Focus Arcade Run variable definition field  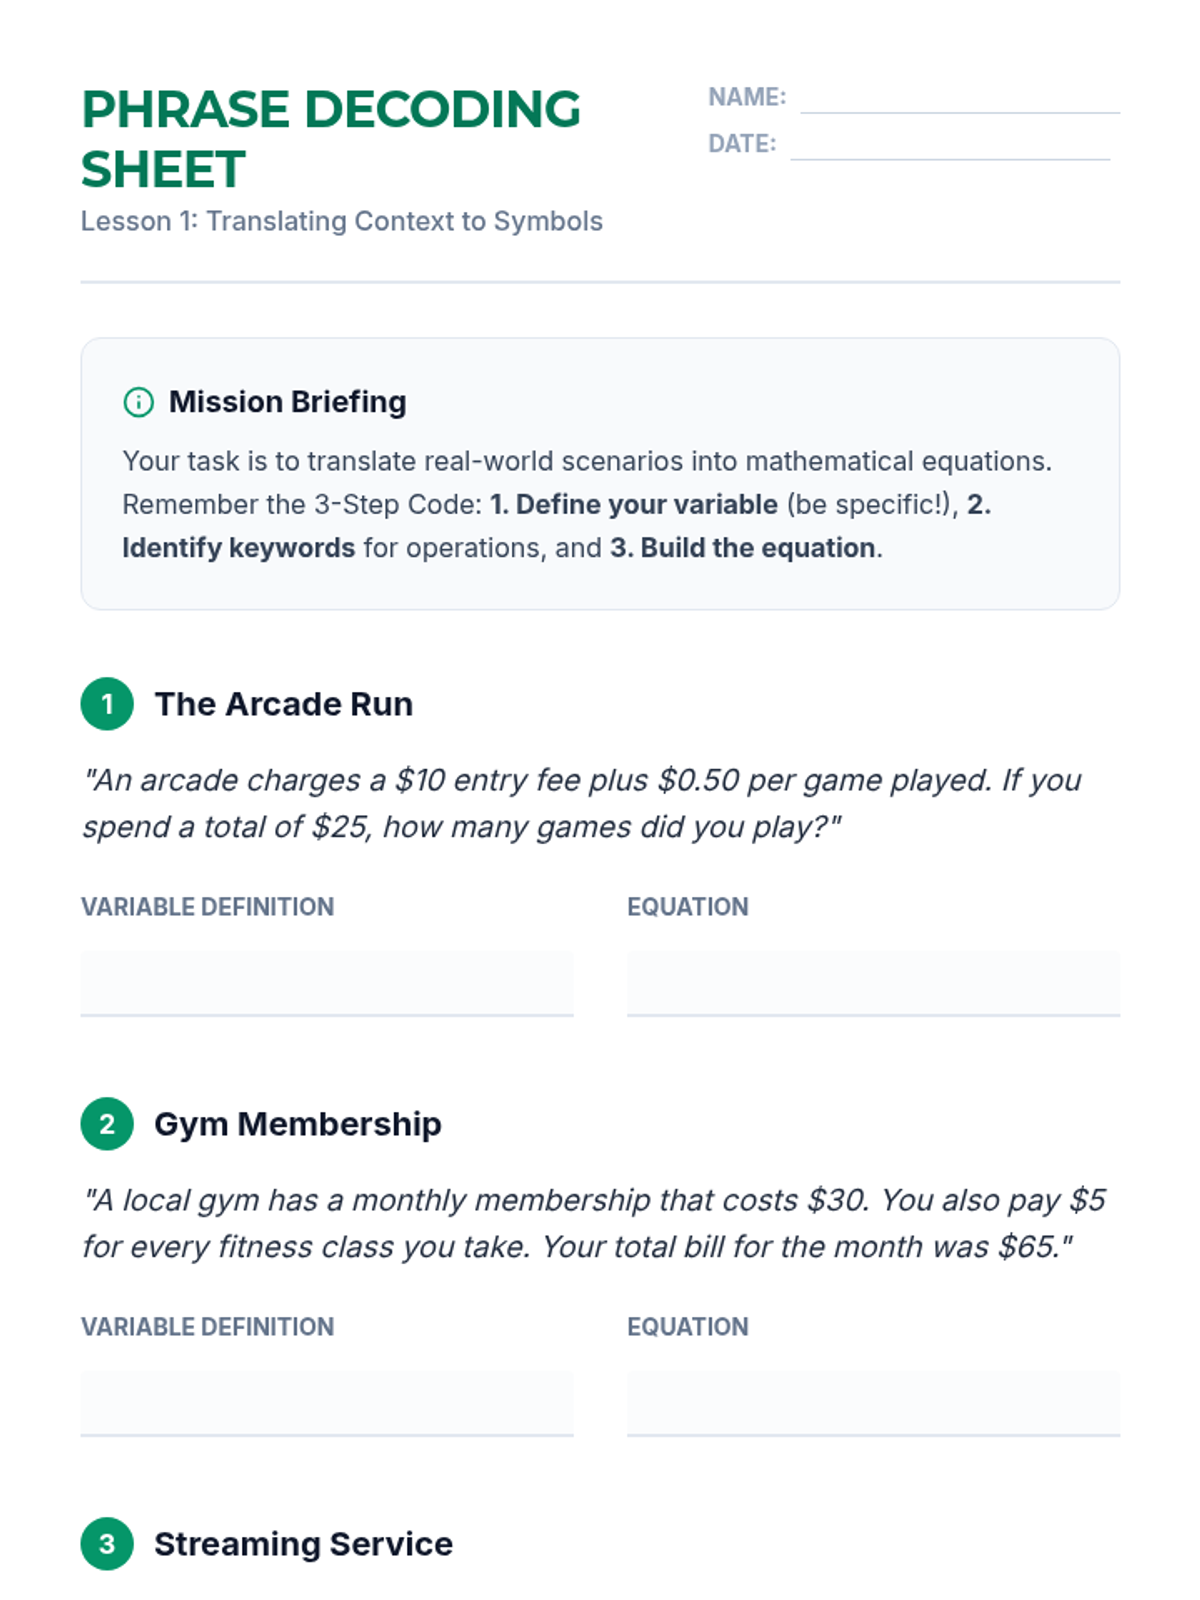click(327, 983)
